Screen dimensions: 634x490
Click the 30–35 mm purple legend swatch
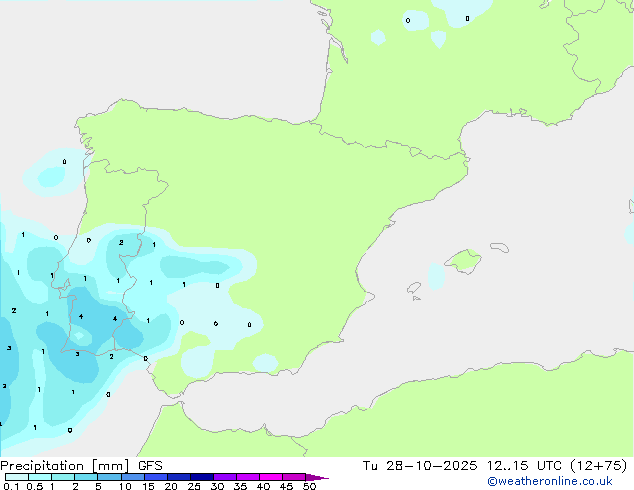tap(225, 477)
